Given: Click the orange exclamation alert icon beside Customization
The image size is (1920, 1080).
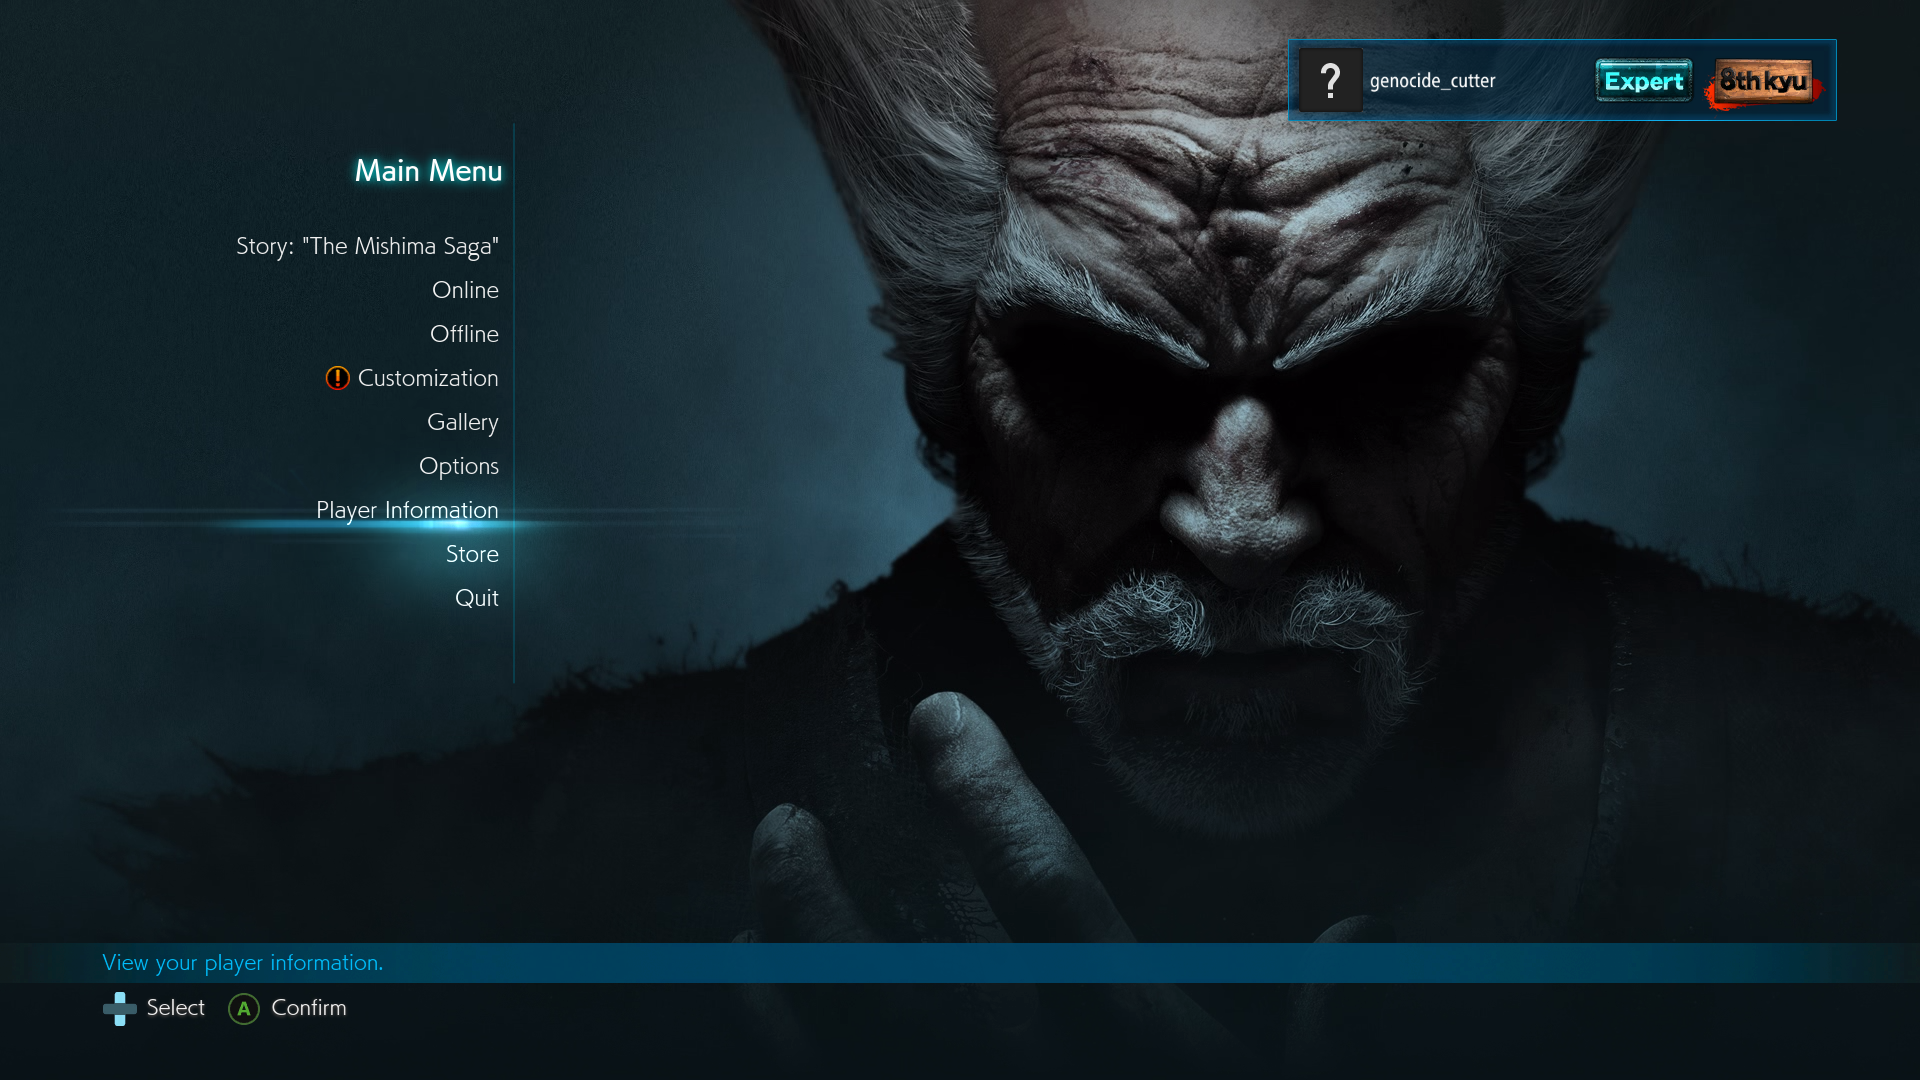Looking at the screenshot, I should (337, 378).
